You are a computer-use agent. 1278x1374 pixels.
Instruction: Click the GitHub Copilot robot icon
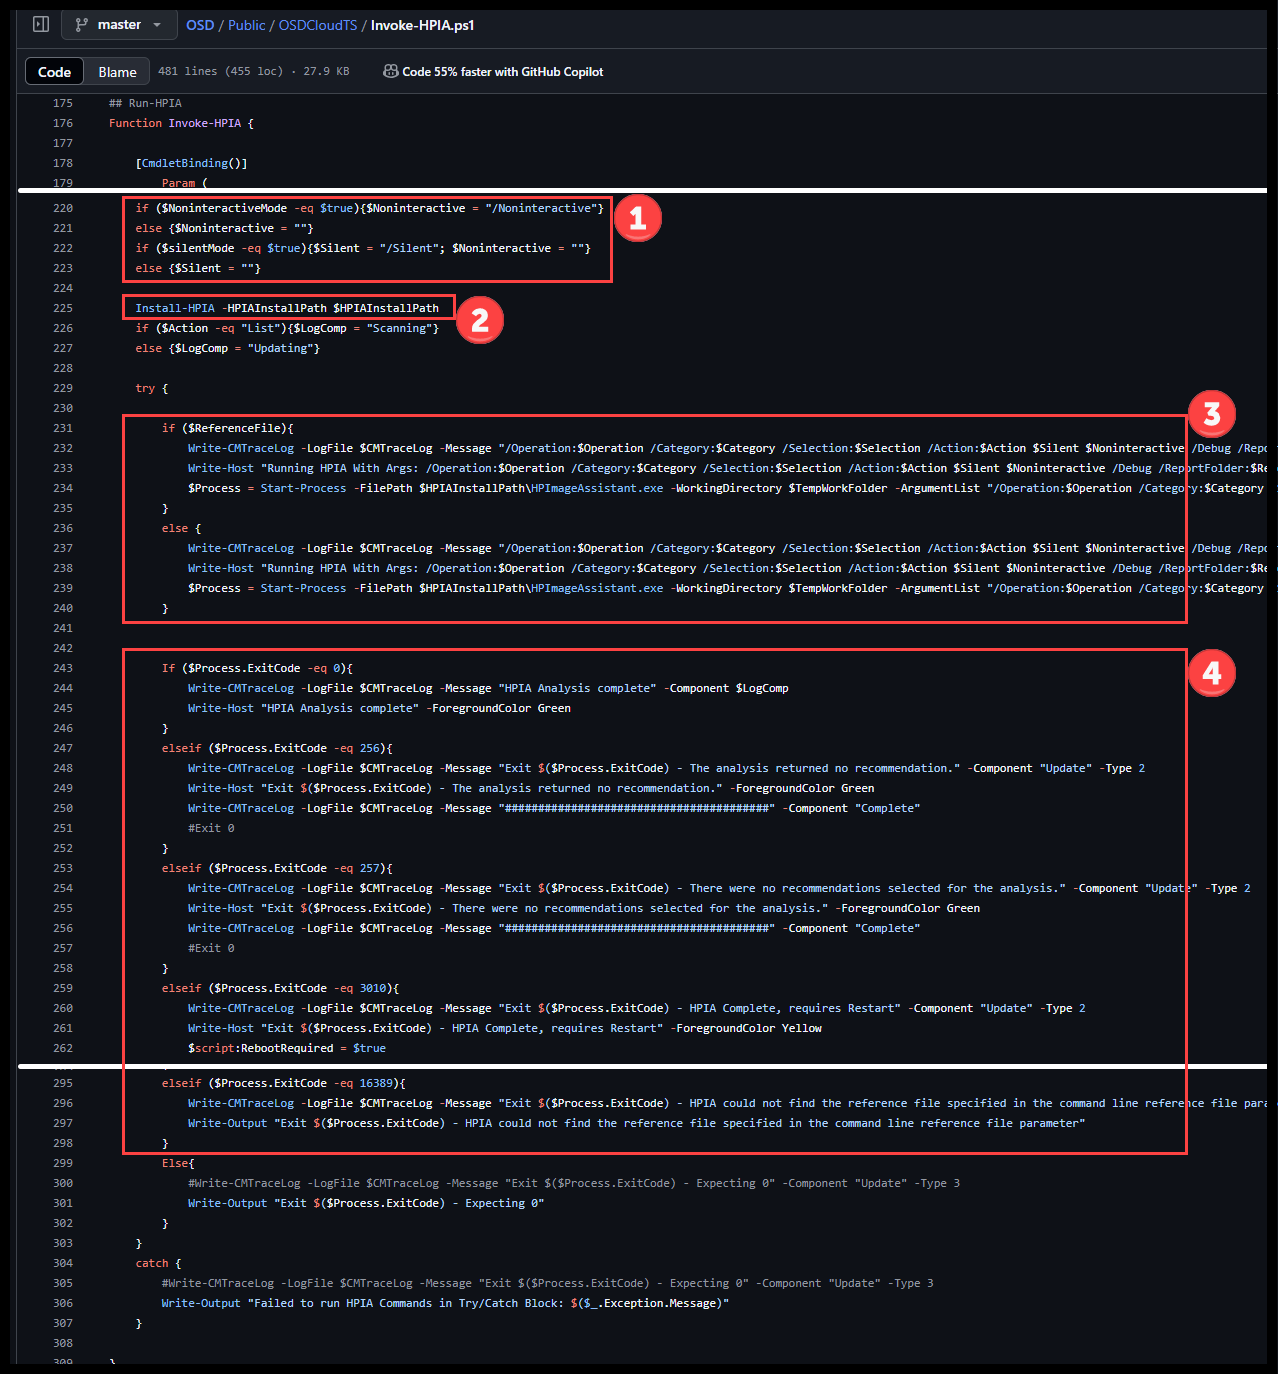tap(390, 71)
